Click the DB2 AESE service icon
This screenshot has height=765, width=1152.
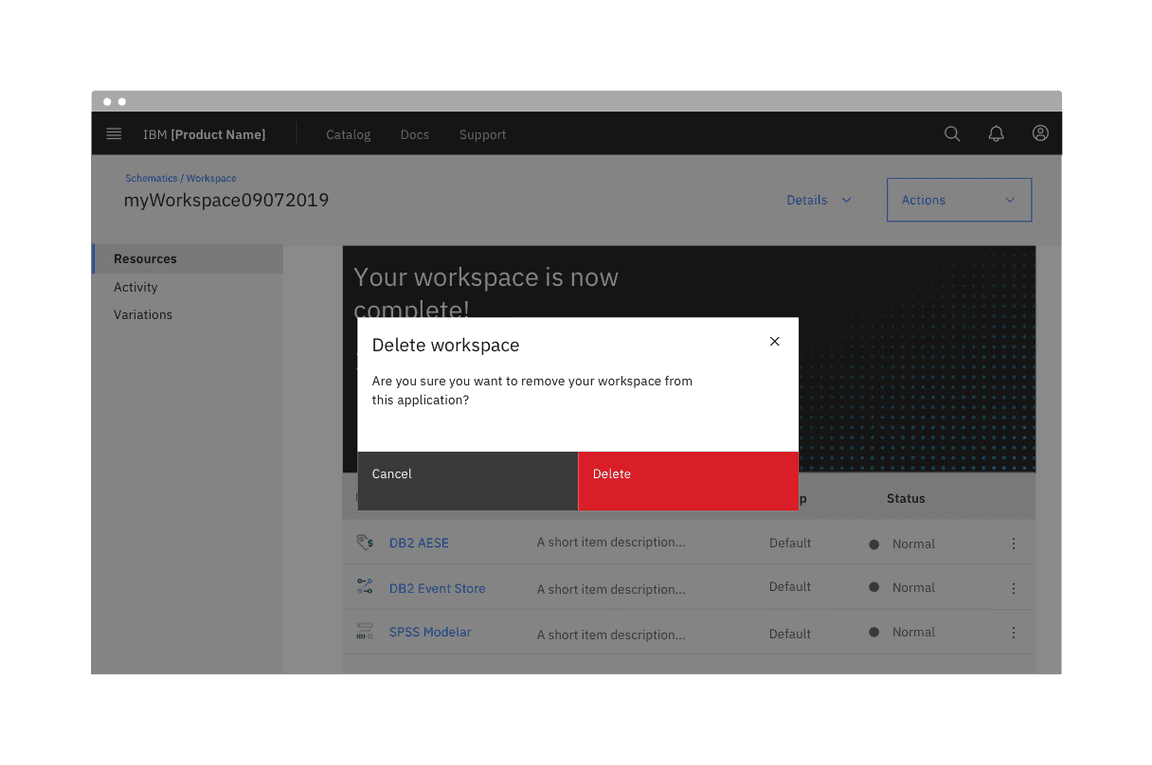(365, 543)
